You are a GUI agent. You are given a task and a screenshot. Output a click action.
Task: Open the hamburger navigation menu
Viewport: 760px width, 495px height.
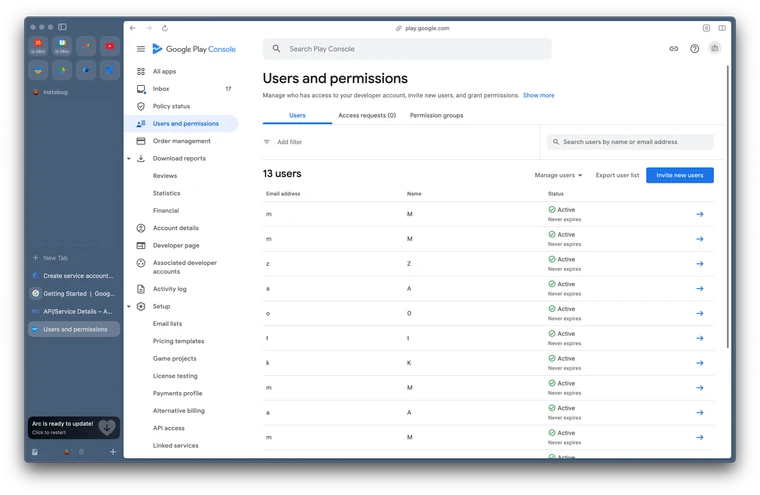141,49
